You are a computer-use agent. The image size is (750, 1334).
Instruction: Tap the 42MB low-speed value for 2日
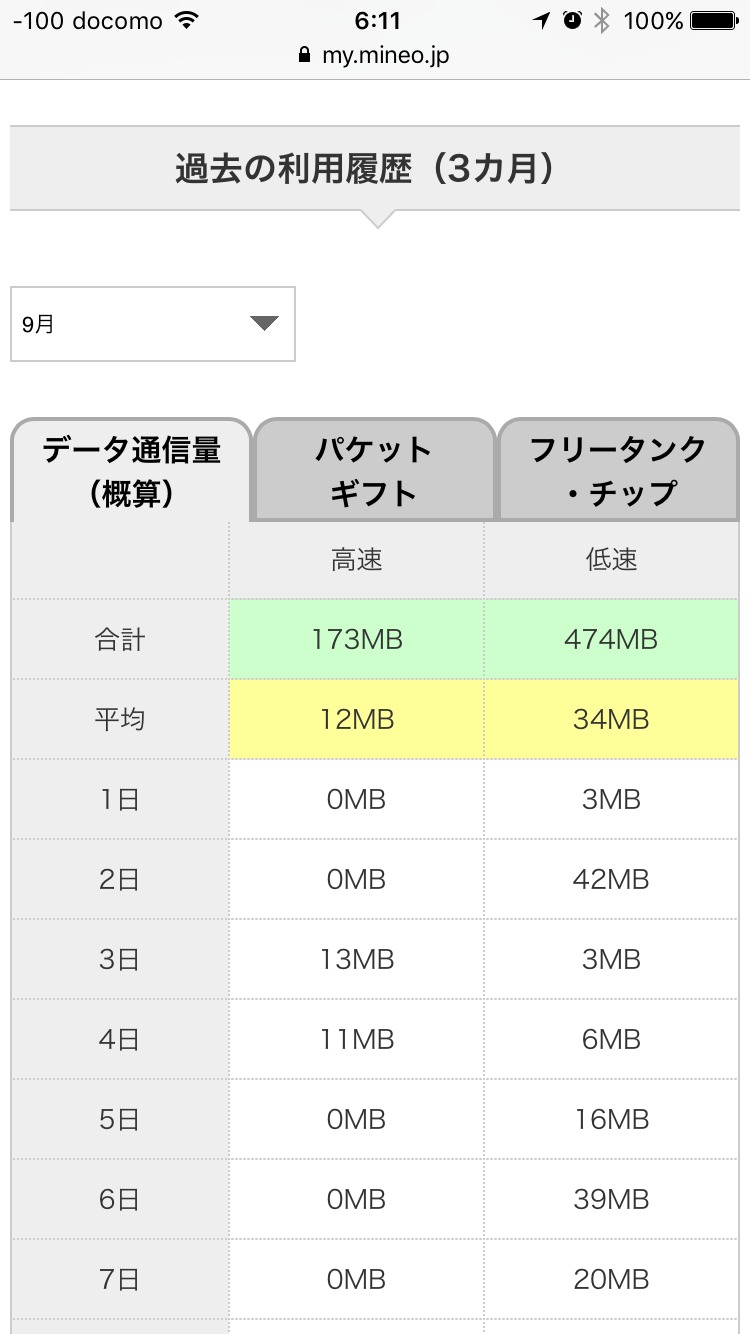tap(611, 880)
